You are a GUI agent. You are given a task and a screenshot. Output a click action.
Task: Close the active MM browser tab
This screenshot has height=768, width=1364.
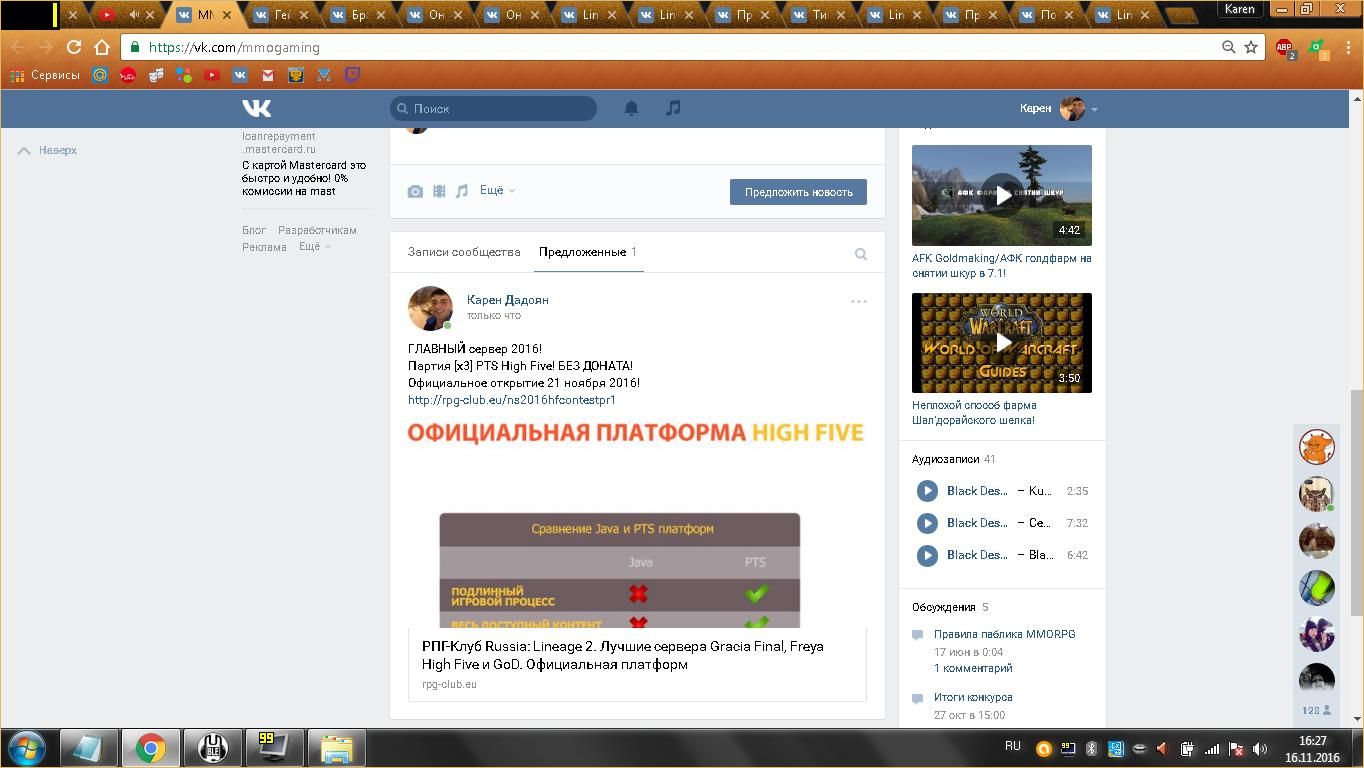(228, 15)
